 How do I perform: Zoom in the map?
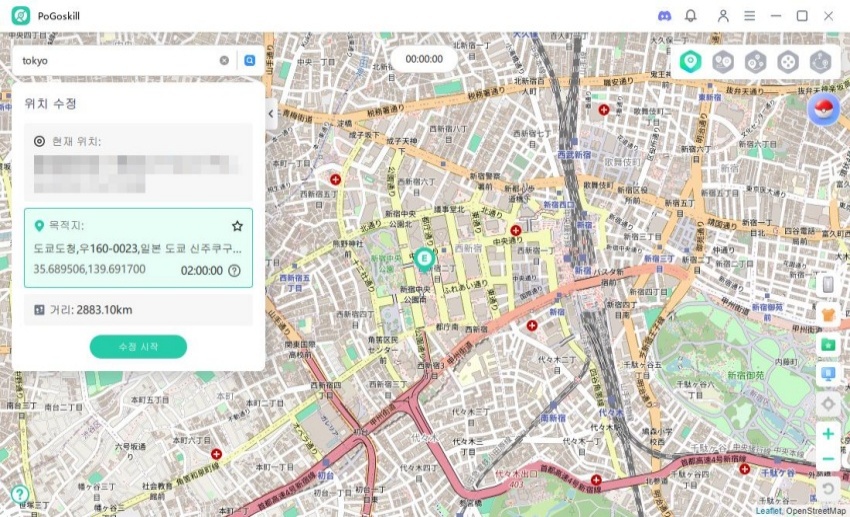828,434
